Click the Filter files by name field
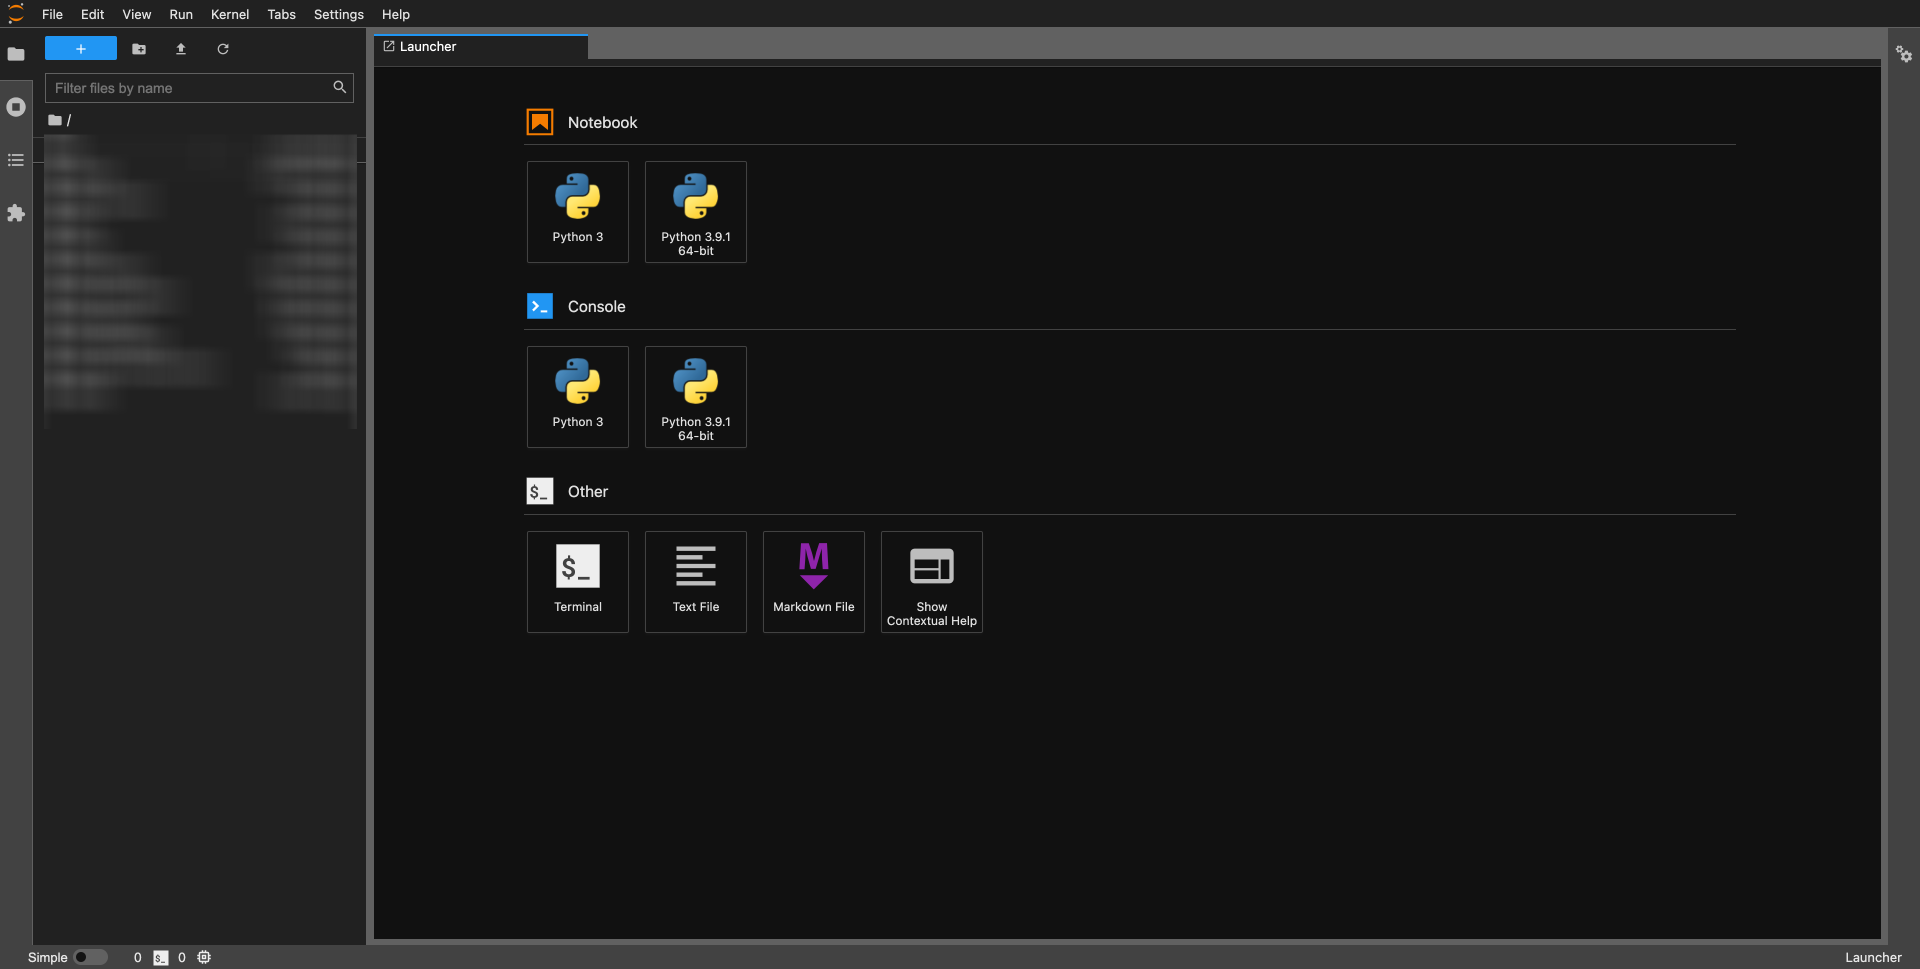The height and width of the screenshot is (969, 1920). point(190,88)
